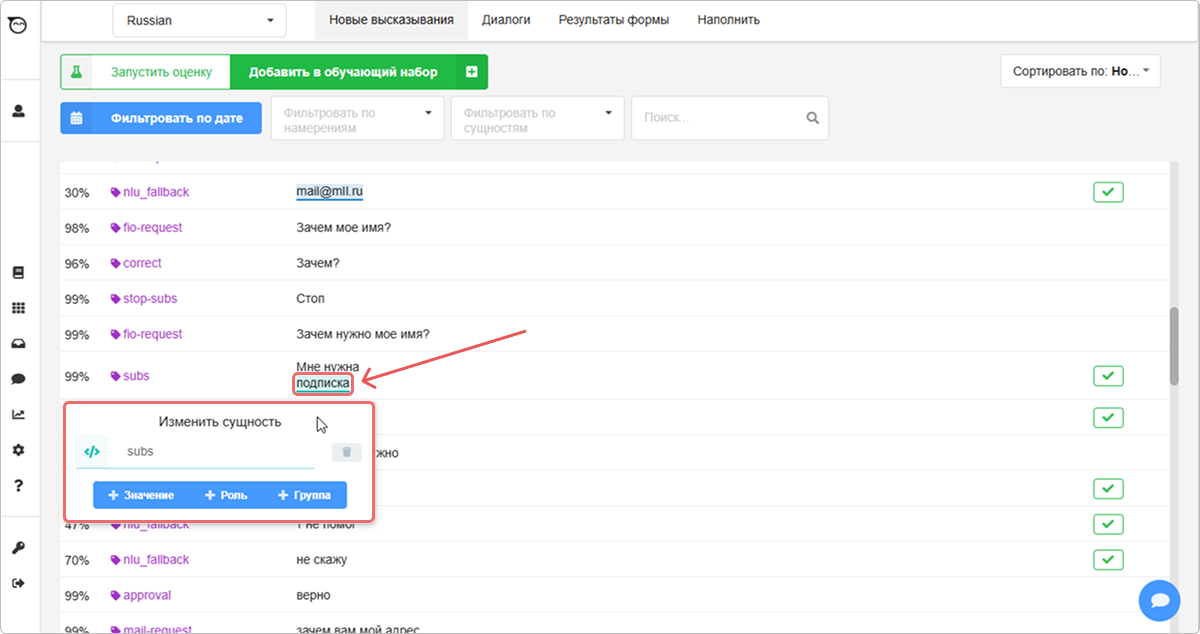This screenshot has height=634, width=1200.
Task: Open the Russian language dropdown
Action: (x=199, y=20)
